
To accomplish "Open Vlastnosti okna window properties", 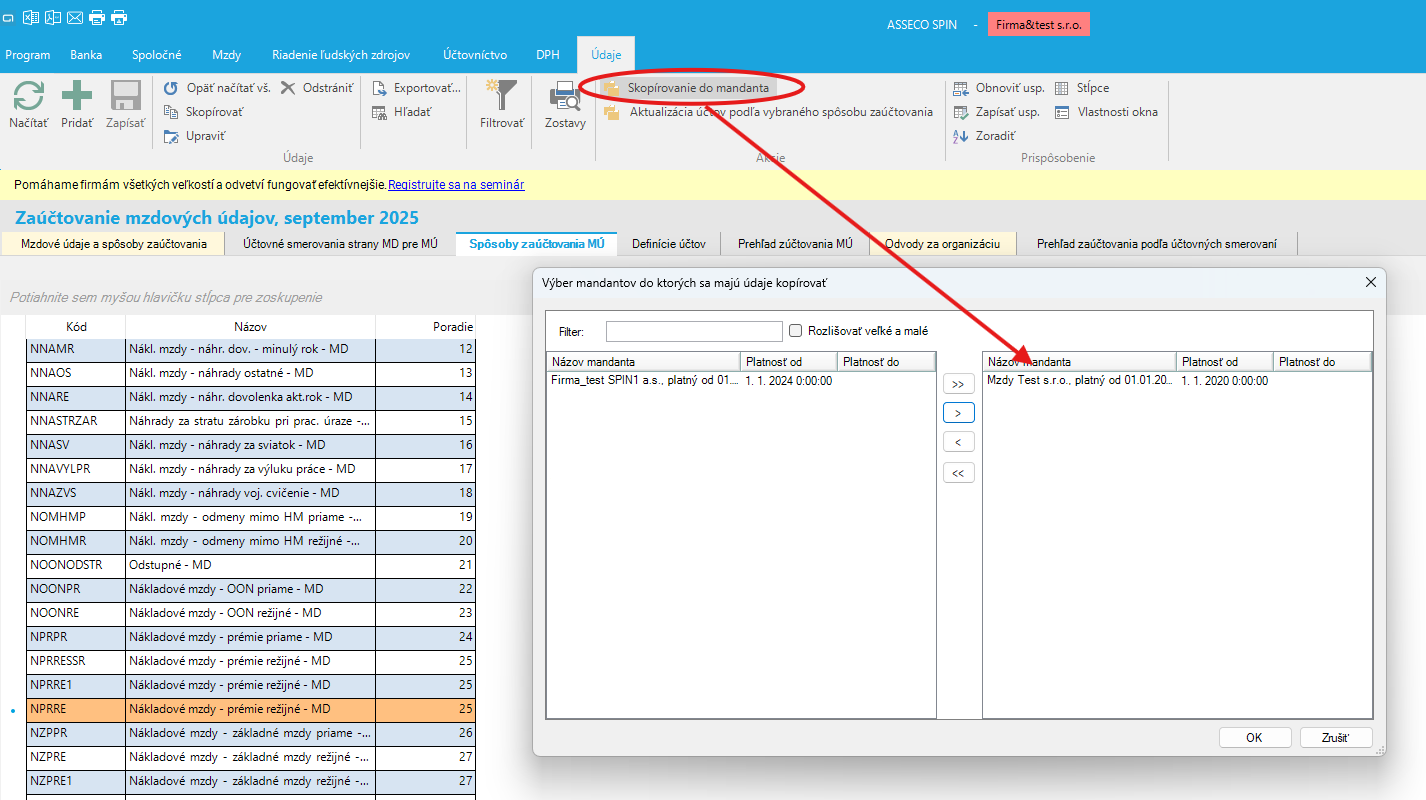I will [1062, 112].
